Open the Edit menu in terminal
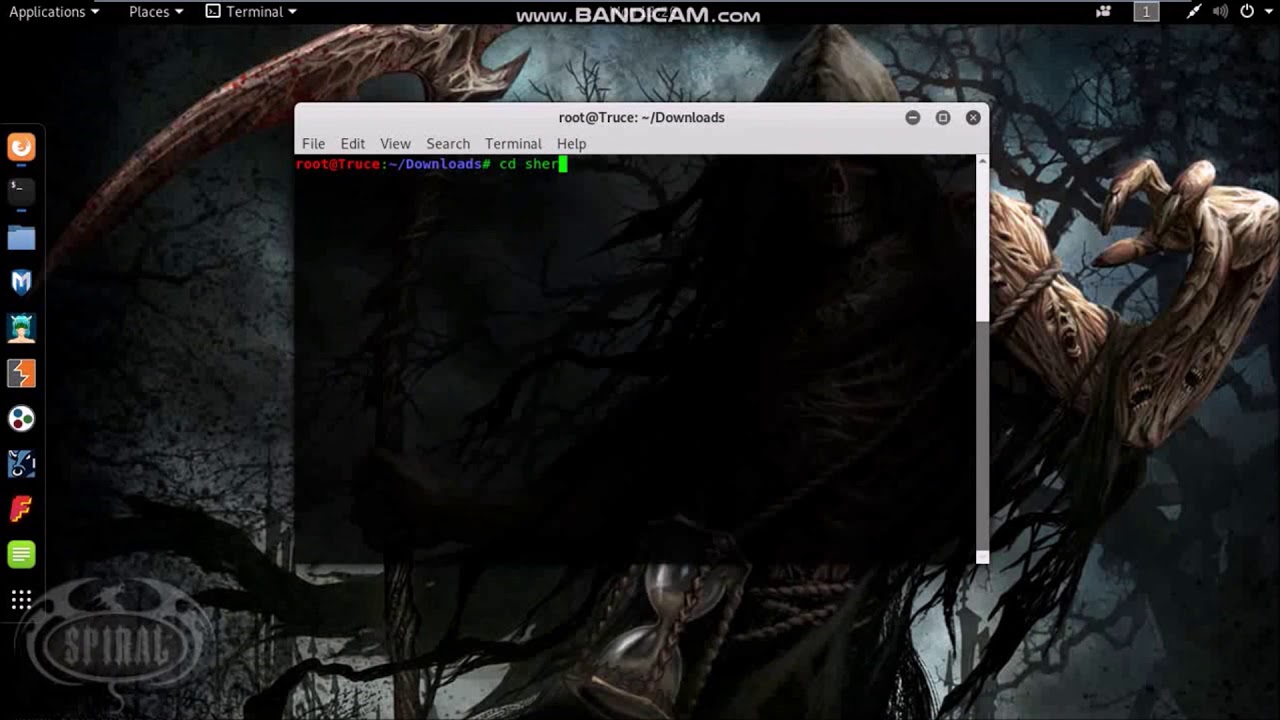 352,144
